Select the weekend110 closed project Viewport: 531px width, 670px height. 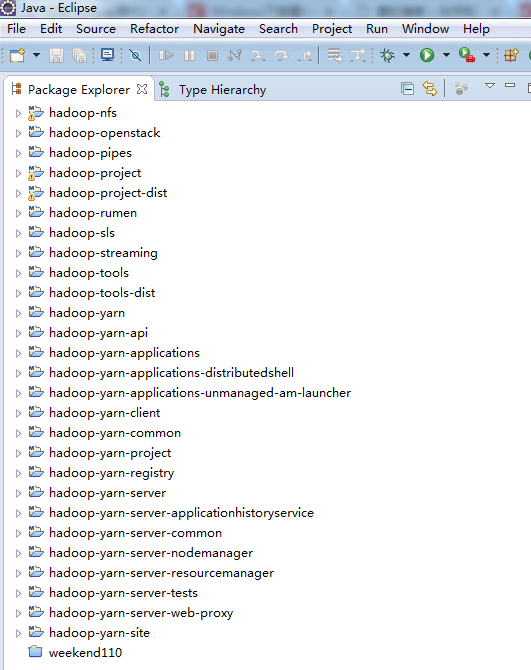click(85, 653)
